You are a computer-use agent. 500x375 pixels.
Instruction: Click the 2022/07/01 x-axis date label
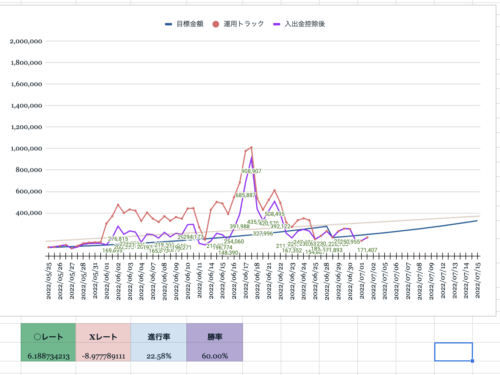[x=362, y=281]
